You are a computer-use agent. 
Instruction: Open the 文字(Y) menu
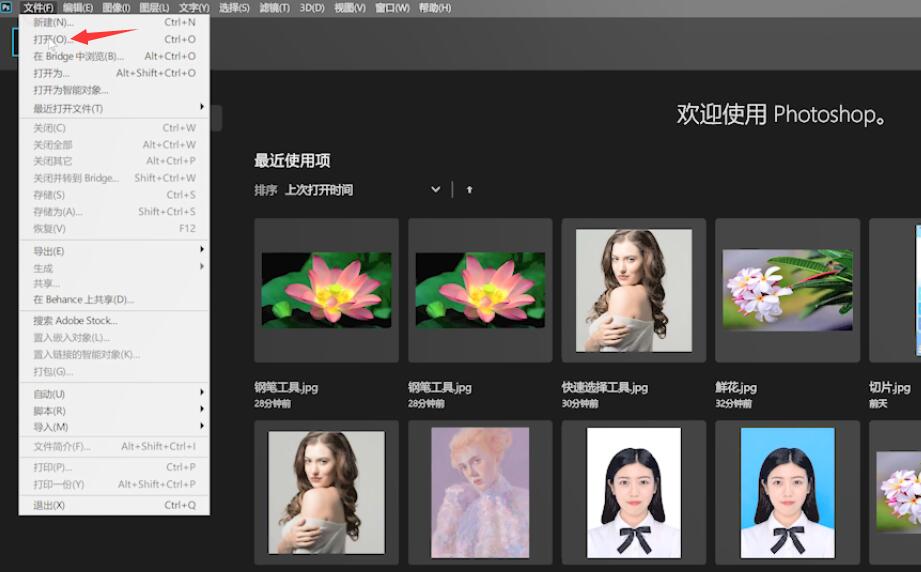click(194, 8)
